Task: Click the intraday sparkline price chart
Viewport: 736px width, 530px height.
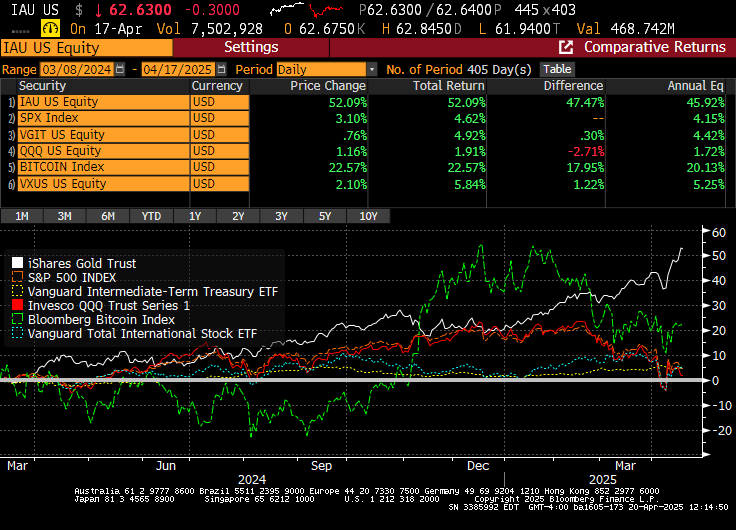Action: tap(307, 9)
